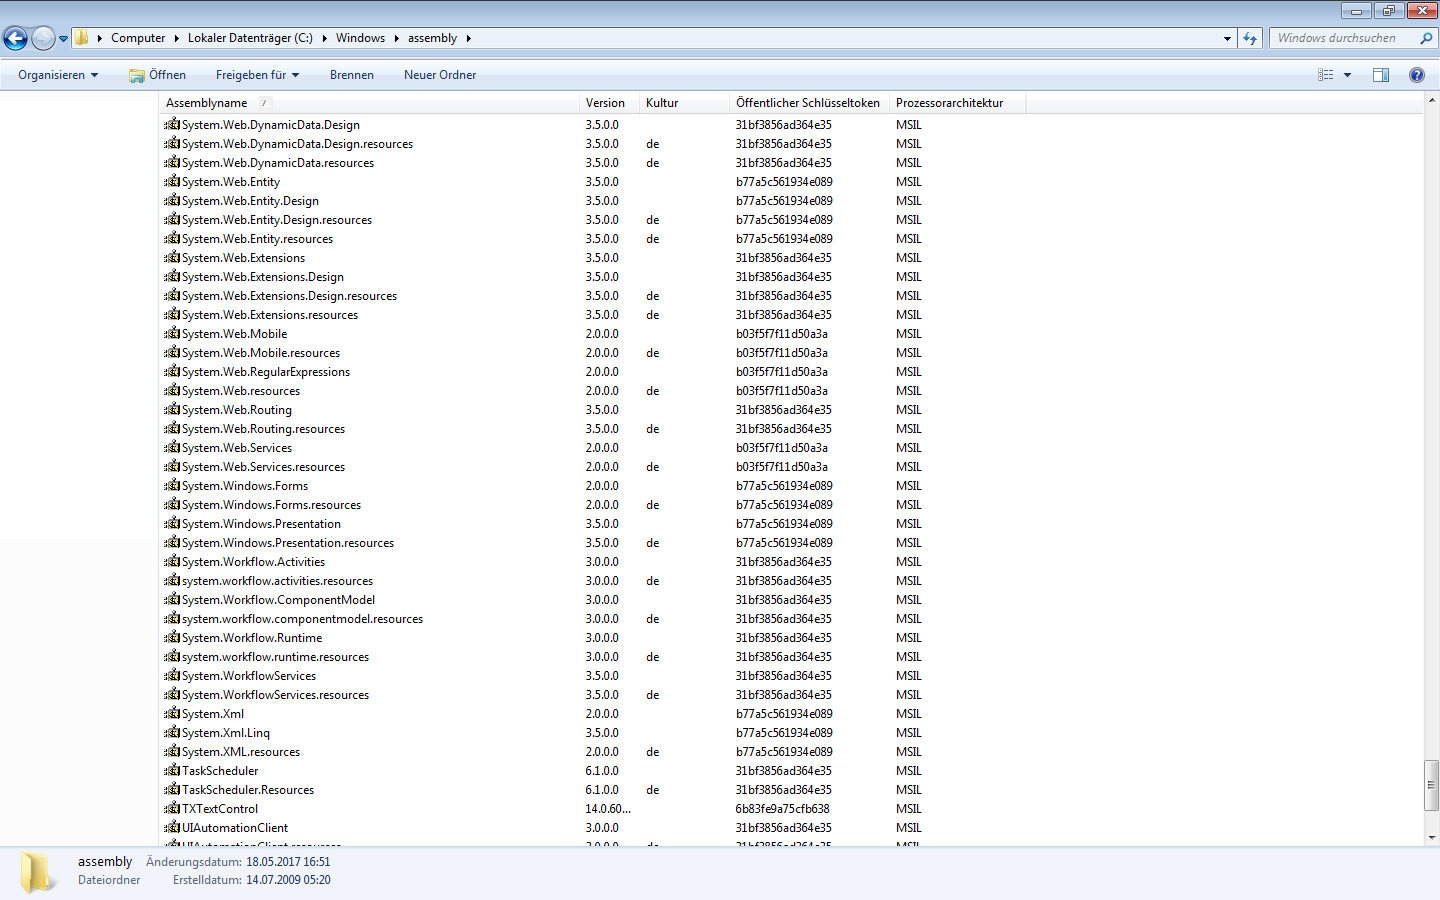Select System.Web.Extensions.Design.resources row name
This screenshot has height=900, width=1440.
(x=289, y=296)
